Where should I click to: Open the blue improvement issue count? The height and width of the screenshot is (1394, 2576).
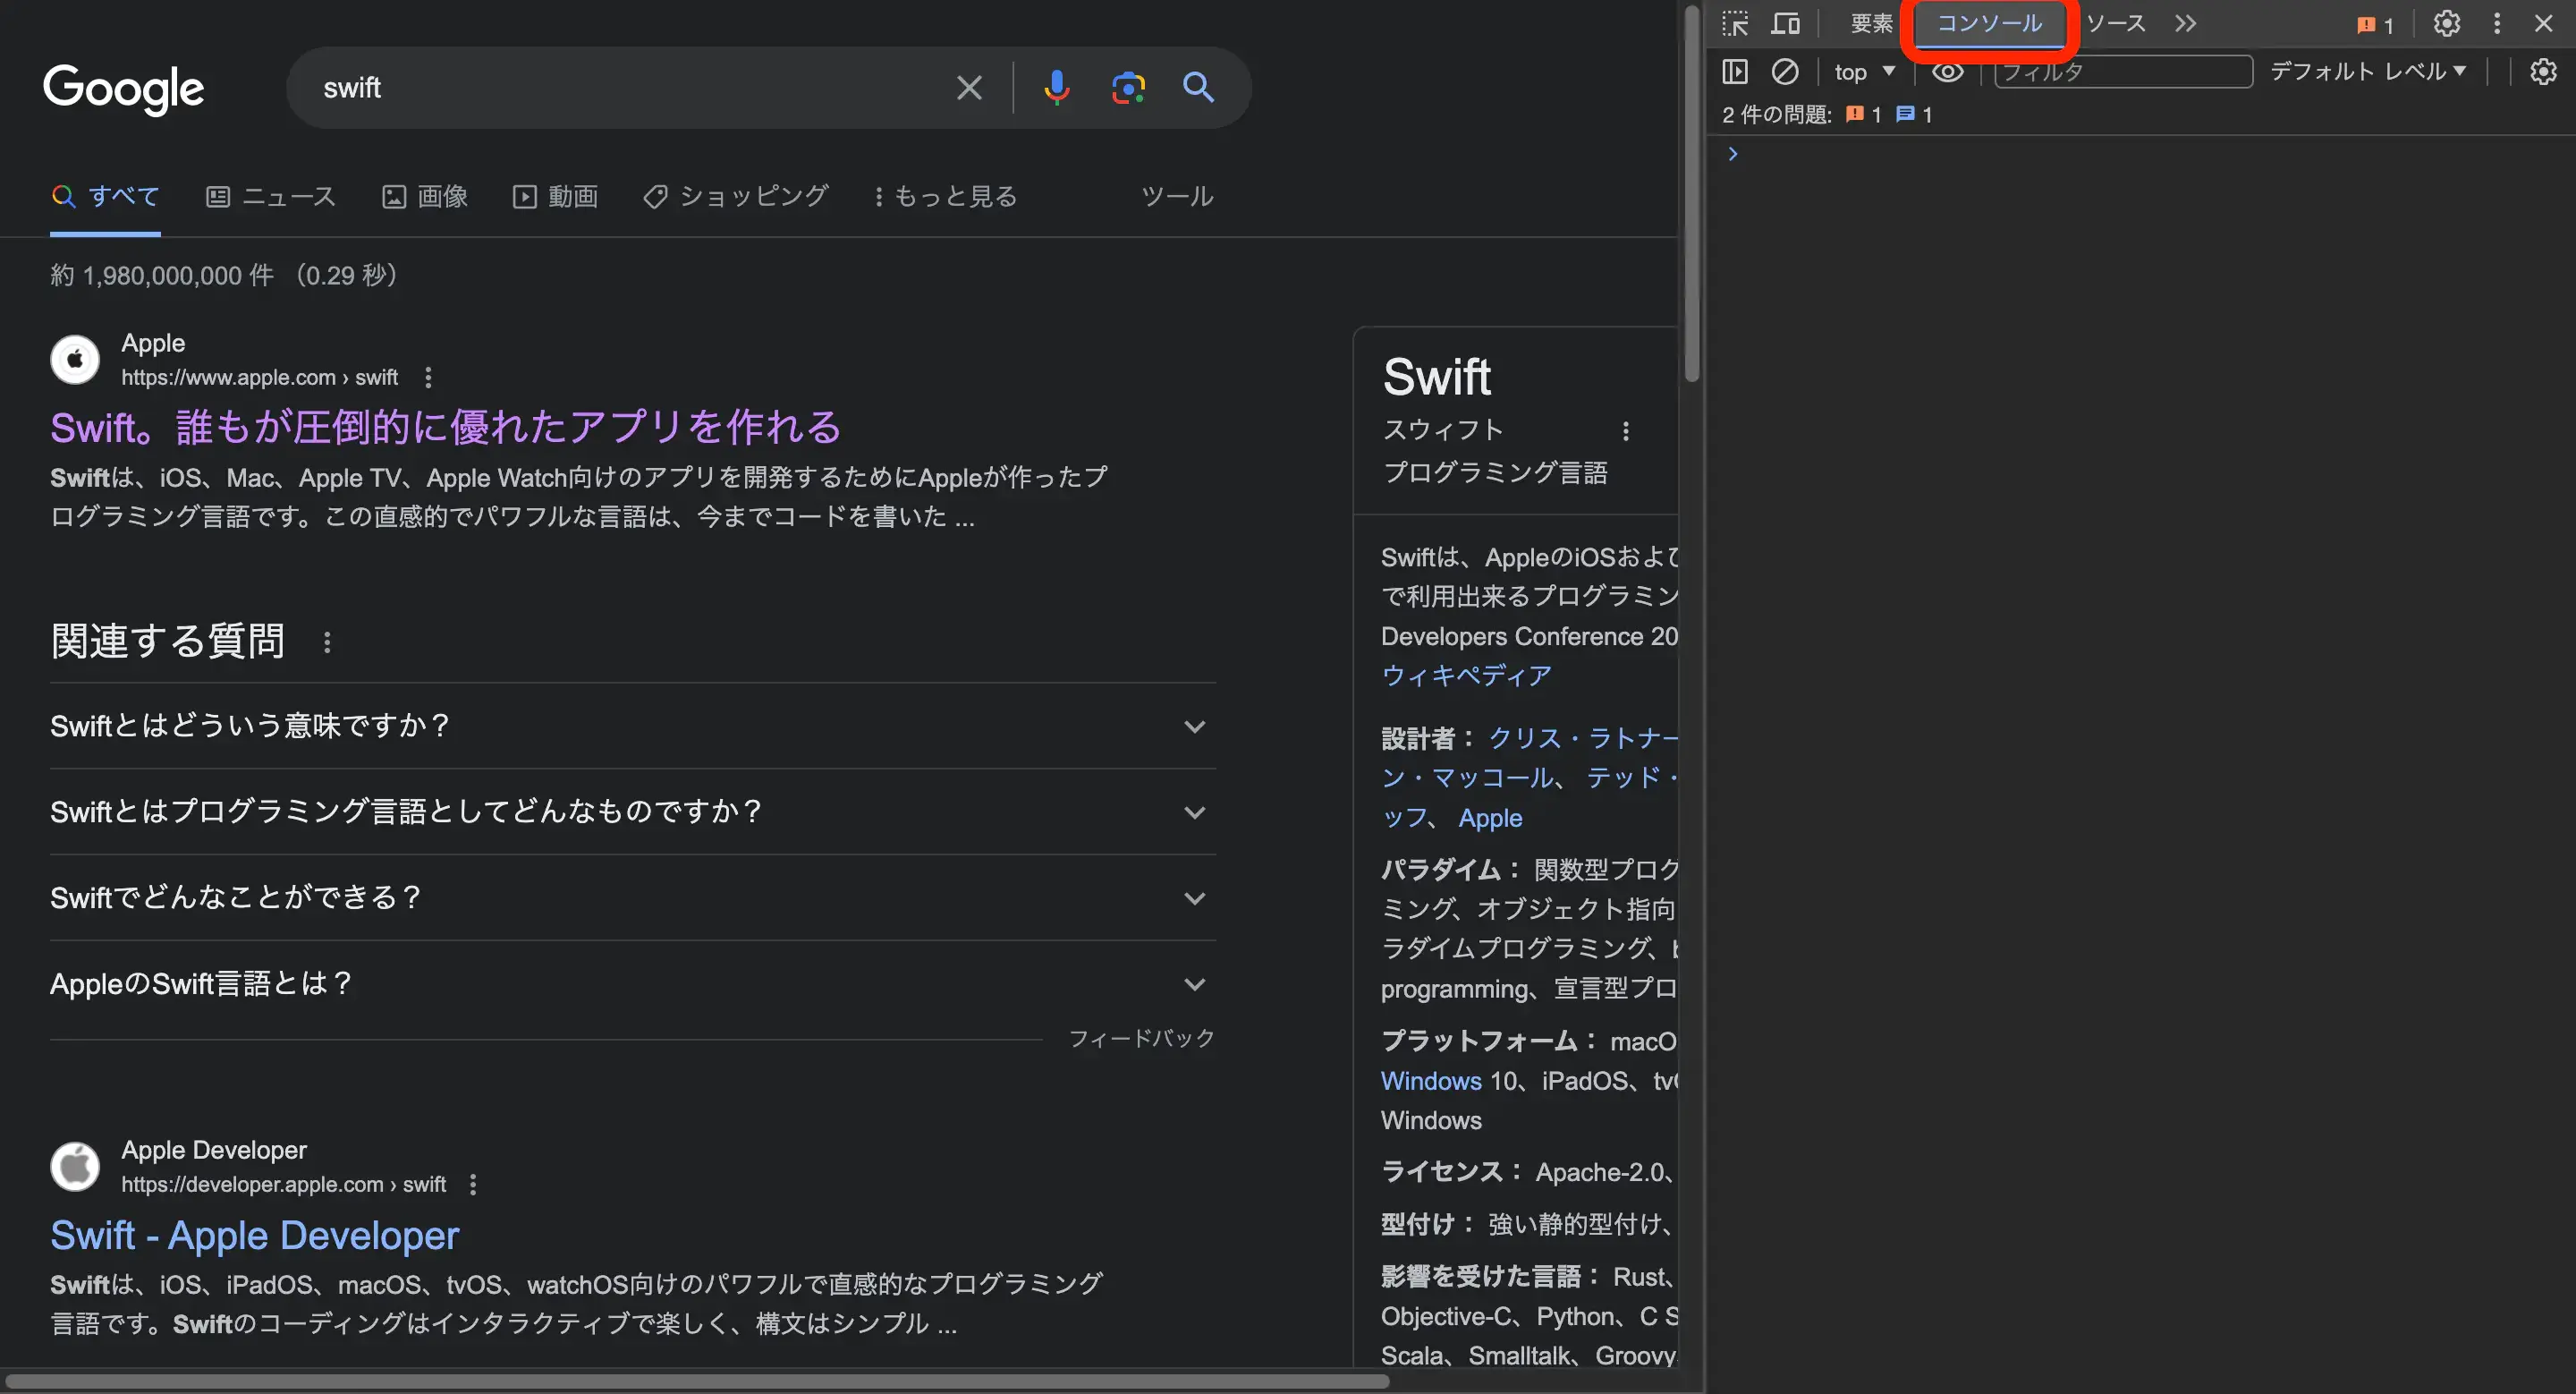coord(1914,115)
